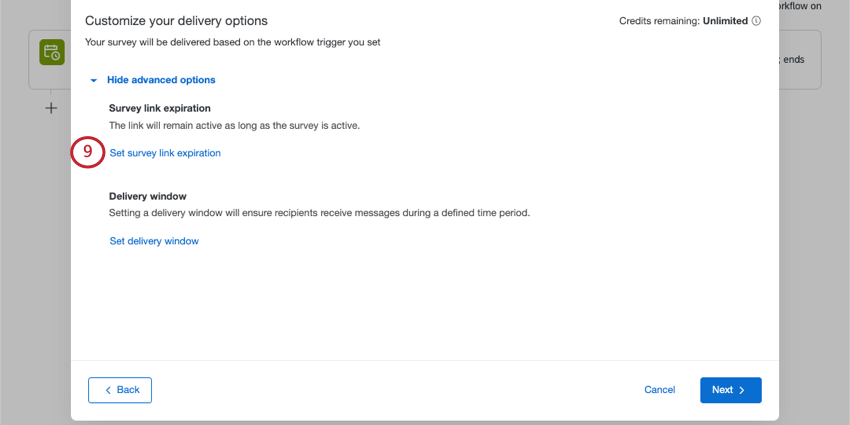Click the background workflow card showing ends
This screenshot has height=425, width=850.
(x=800, y=59)
